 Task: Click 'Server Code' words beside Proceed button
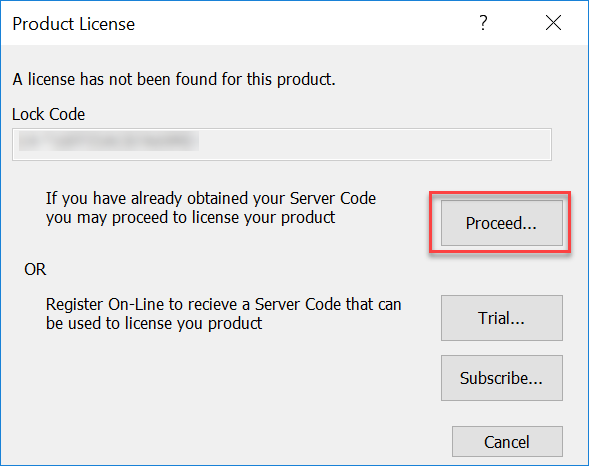coord(333,198)
